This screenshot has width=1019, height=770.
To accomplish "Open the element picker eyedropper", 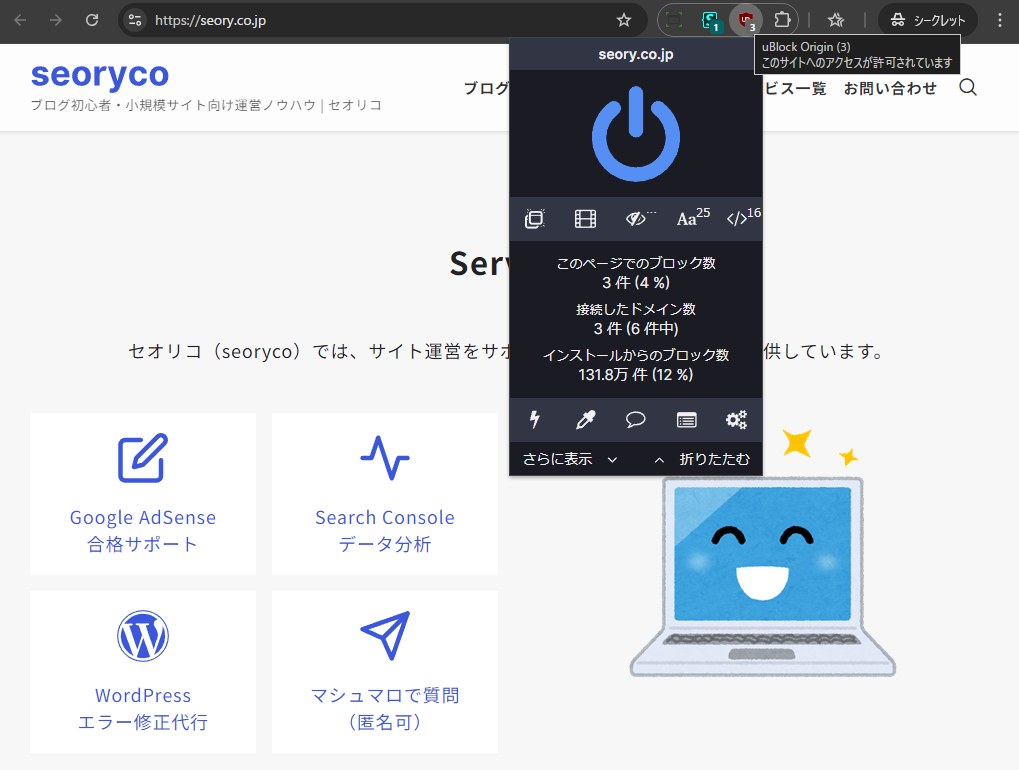I will pyautogui.click(x=585, y=420).
